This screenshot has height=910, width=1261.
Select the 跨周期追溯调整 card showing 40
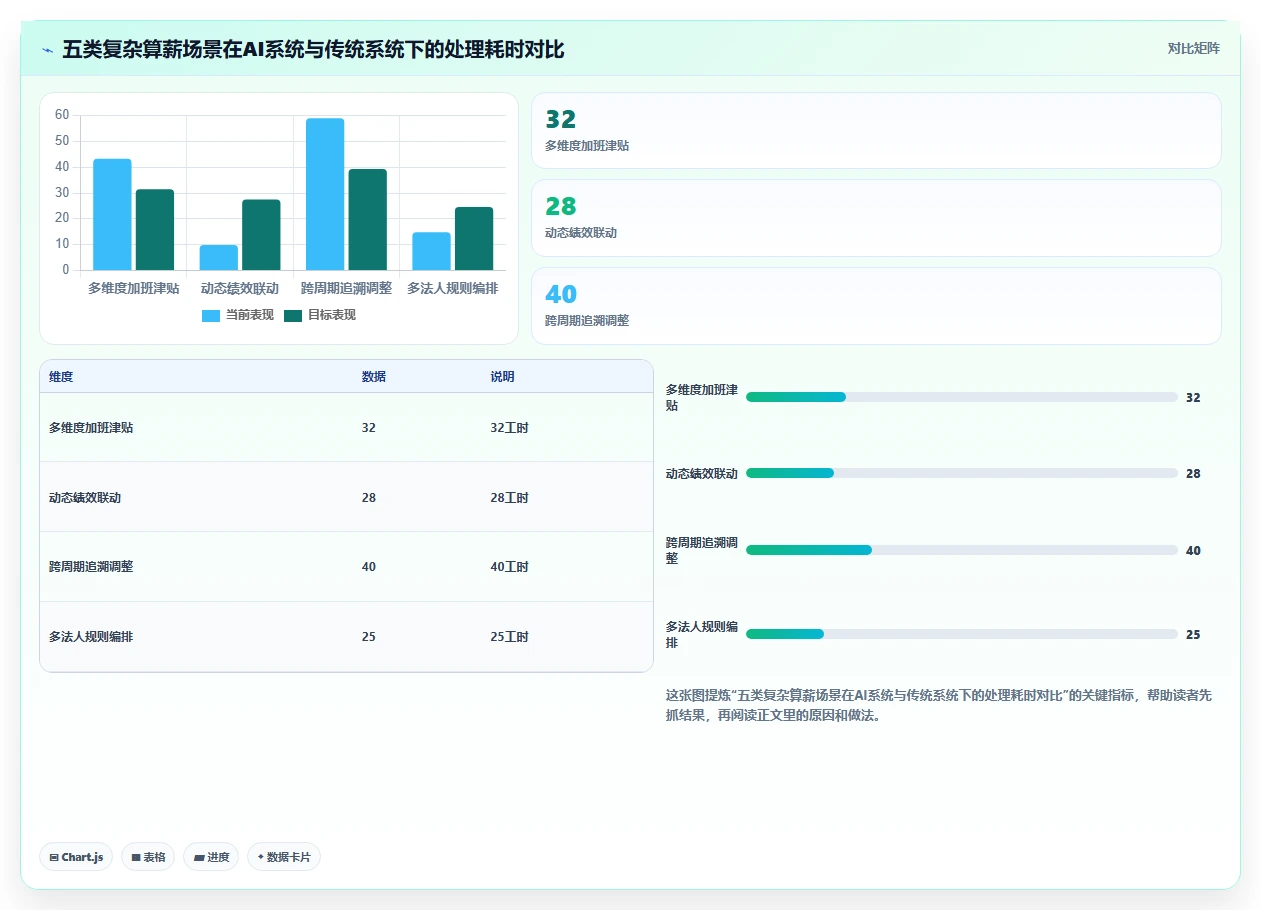tap(876, 306)
